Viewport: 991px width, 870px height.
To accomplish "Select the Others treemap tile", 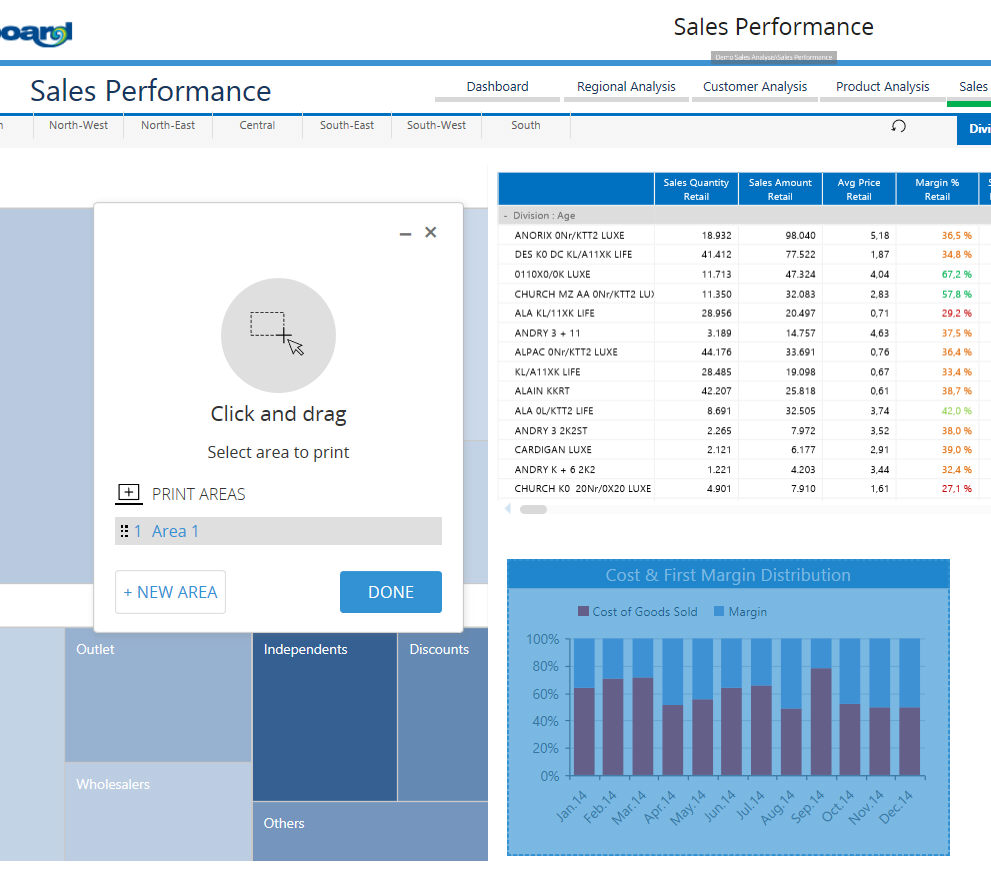I will click(370, 831).
